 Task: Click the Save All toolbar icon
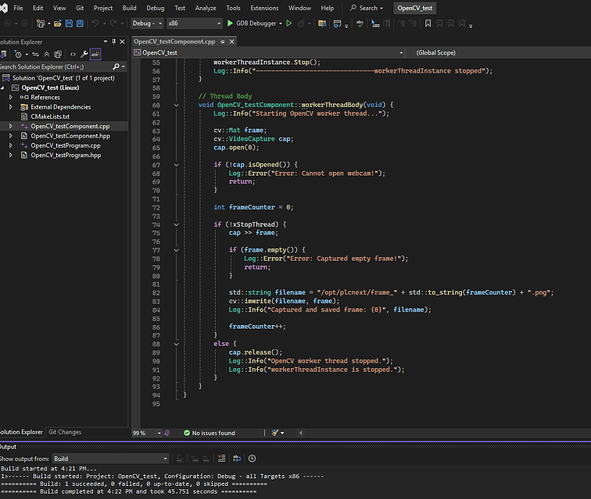click(80, 23)
